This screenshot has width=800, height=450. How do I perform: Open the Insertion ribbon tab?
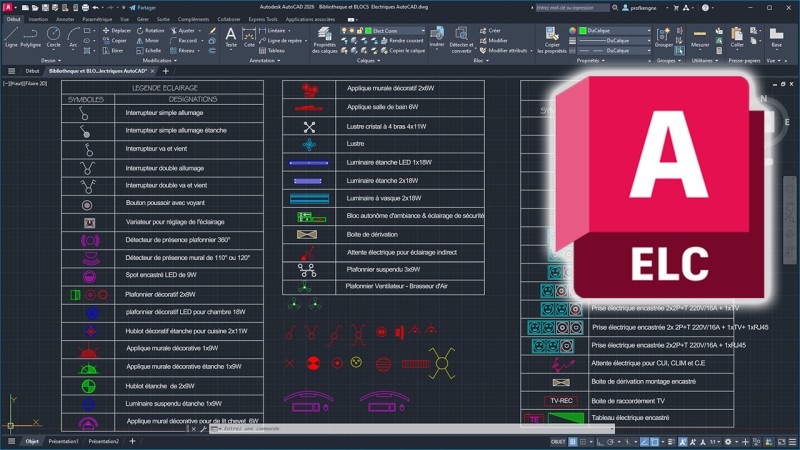coord(38,19)
